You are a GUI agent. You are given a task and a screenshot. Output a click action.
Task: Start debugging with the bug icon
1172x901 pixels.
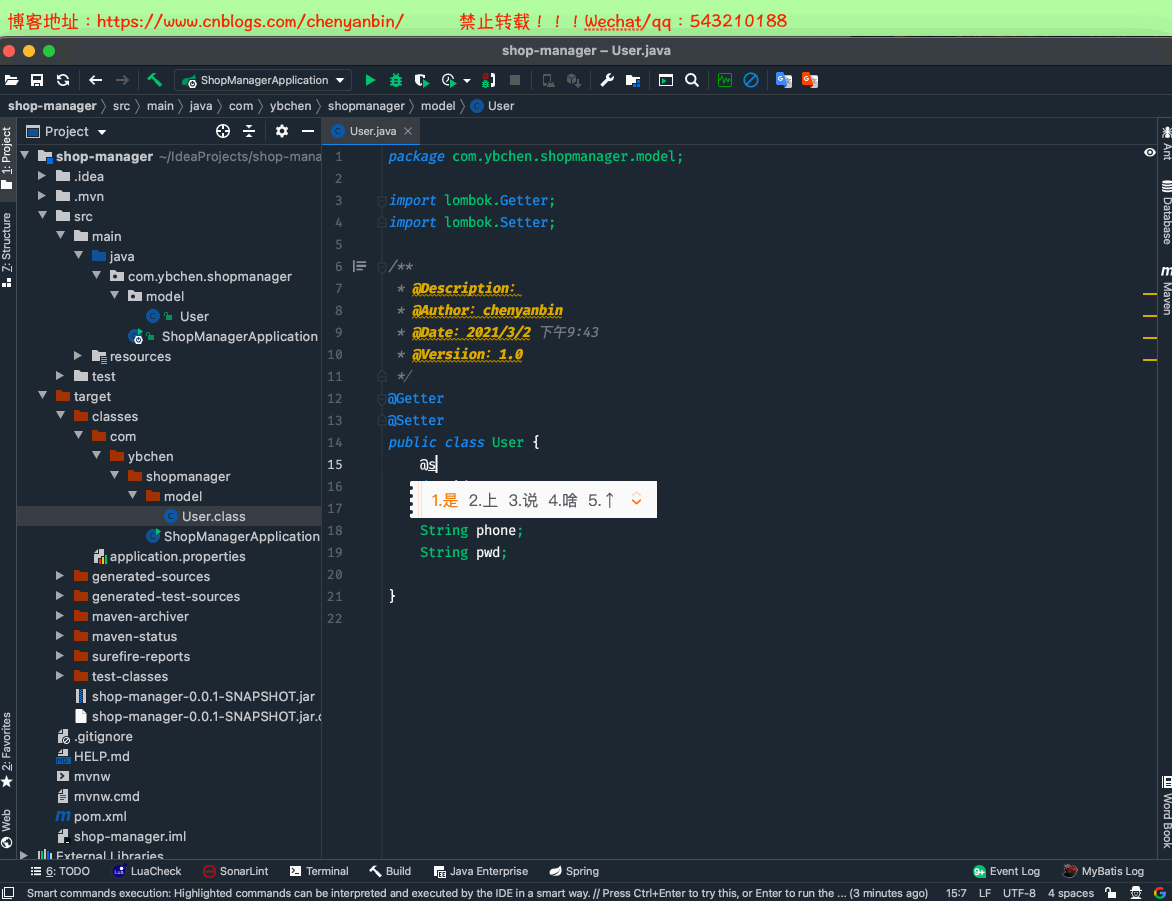point(395,80)
